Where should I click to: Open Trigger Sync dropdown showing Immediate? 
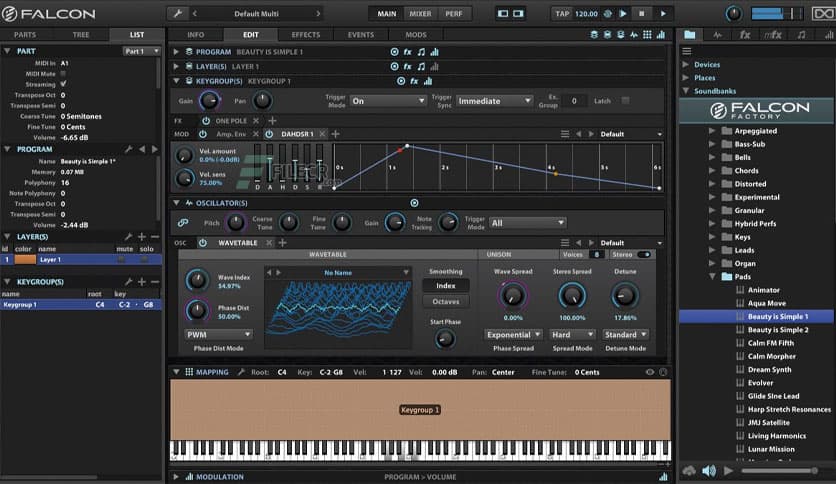pyautogui.click(x=494, y=101)
